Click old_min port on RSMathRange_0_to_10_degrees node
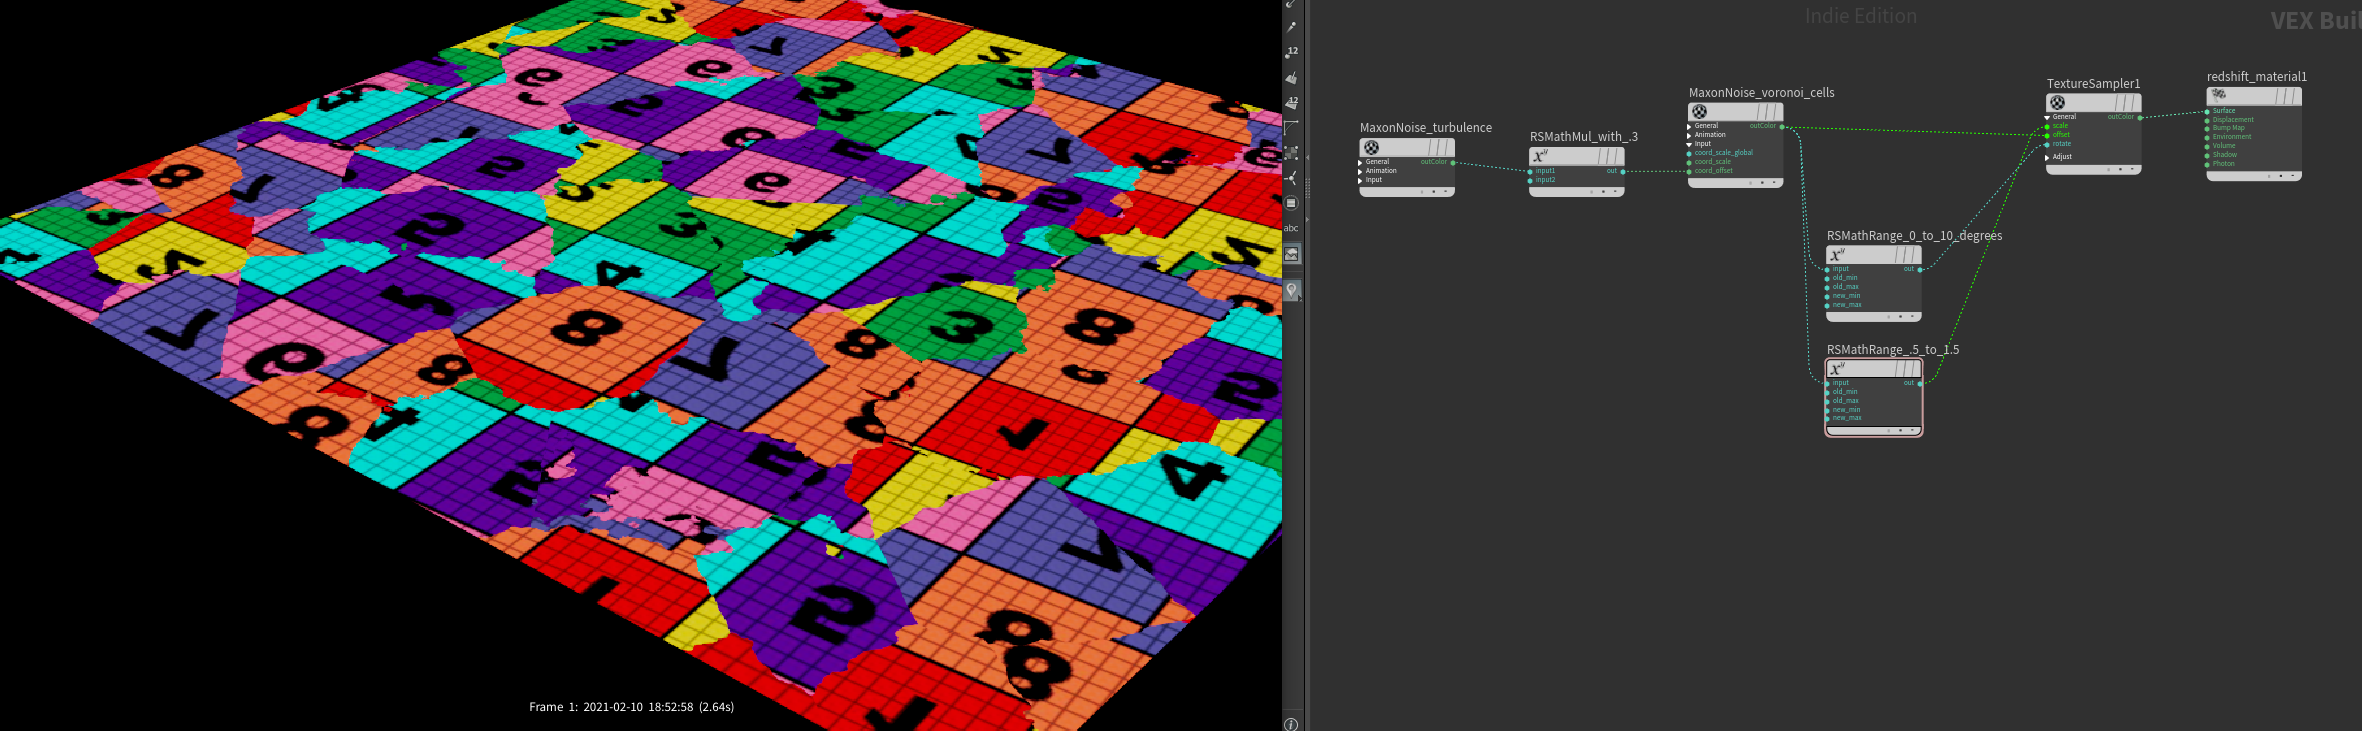 1828,278
